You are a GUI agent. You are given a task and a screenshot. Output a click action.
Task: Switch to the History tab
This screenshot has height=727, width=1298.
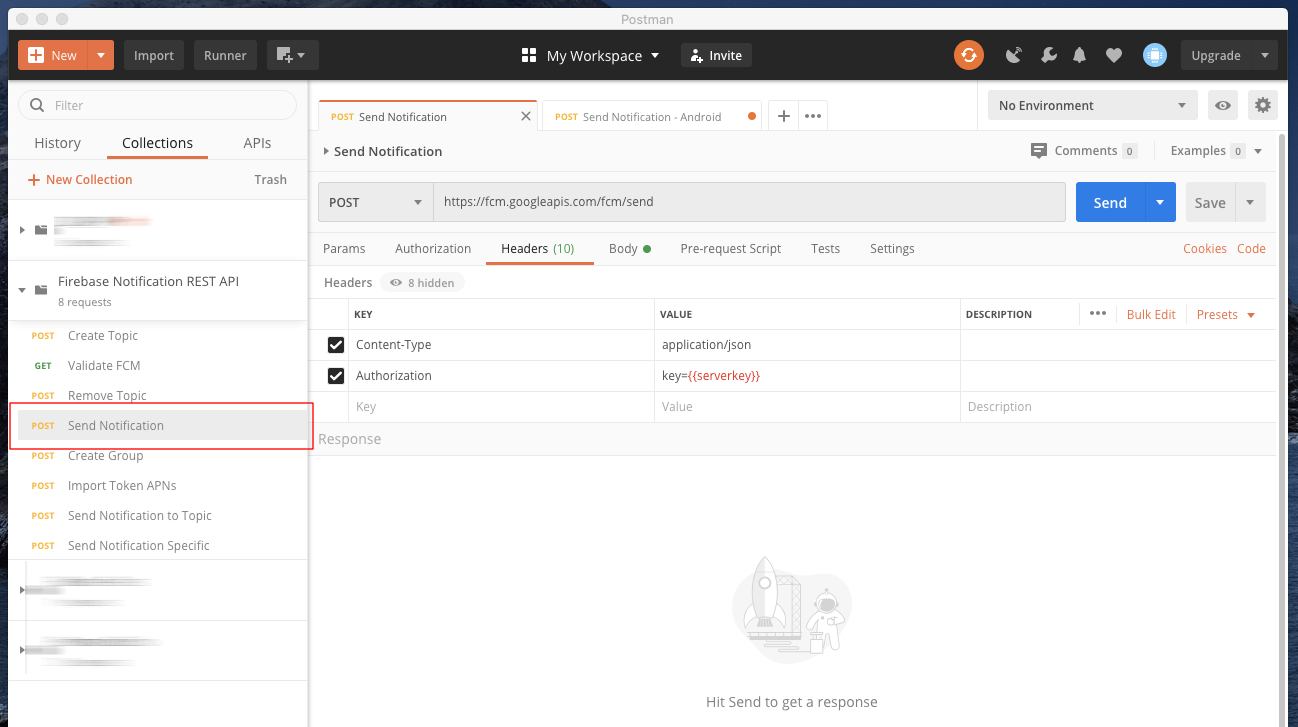(57, 143)
